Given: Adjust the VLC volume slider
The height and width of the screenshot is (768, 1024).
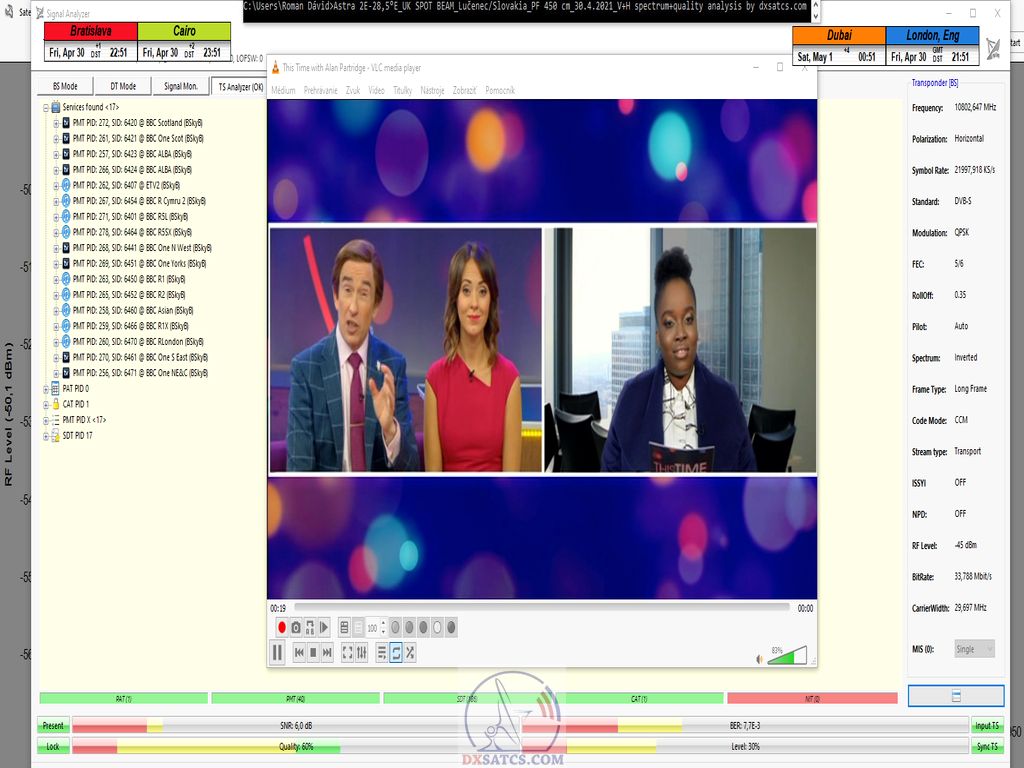Looking at the screenshot, I should click(x=788, y=656).
